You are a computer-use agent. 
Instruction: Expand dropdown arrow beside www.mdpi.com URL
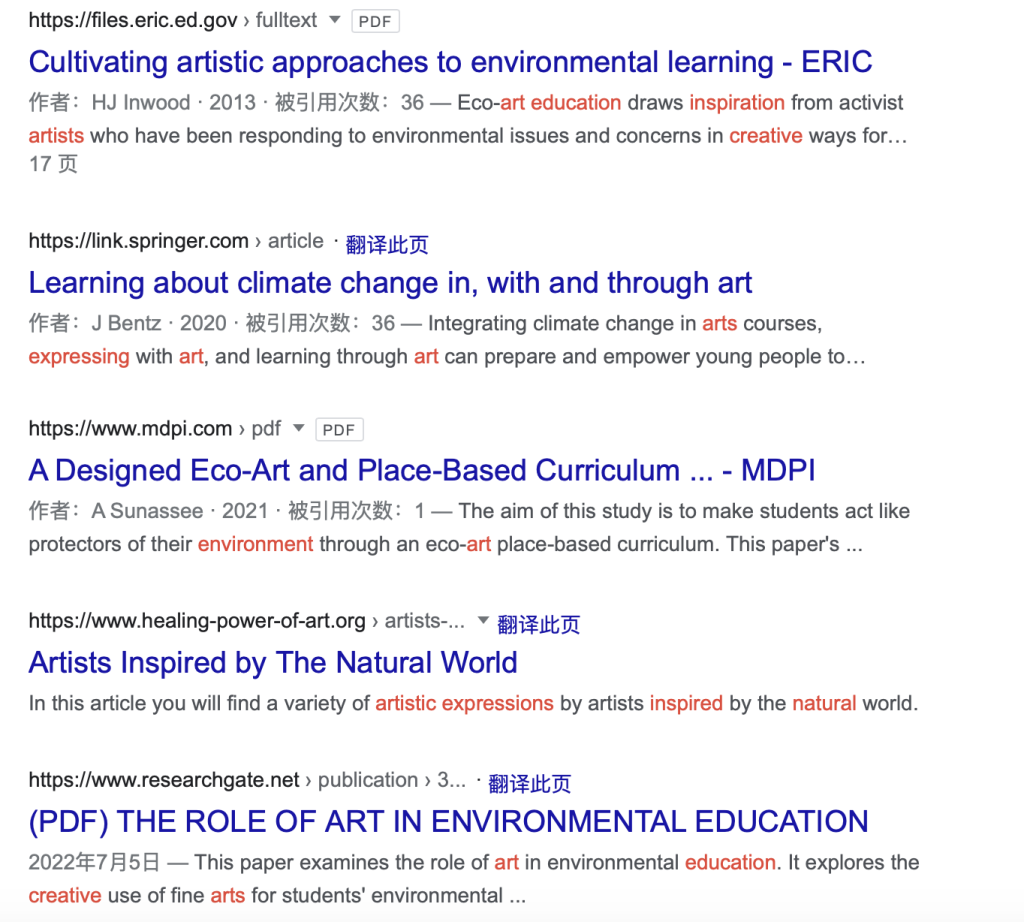point(298,429)
